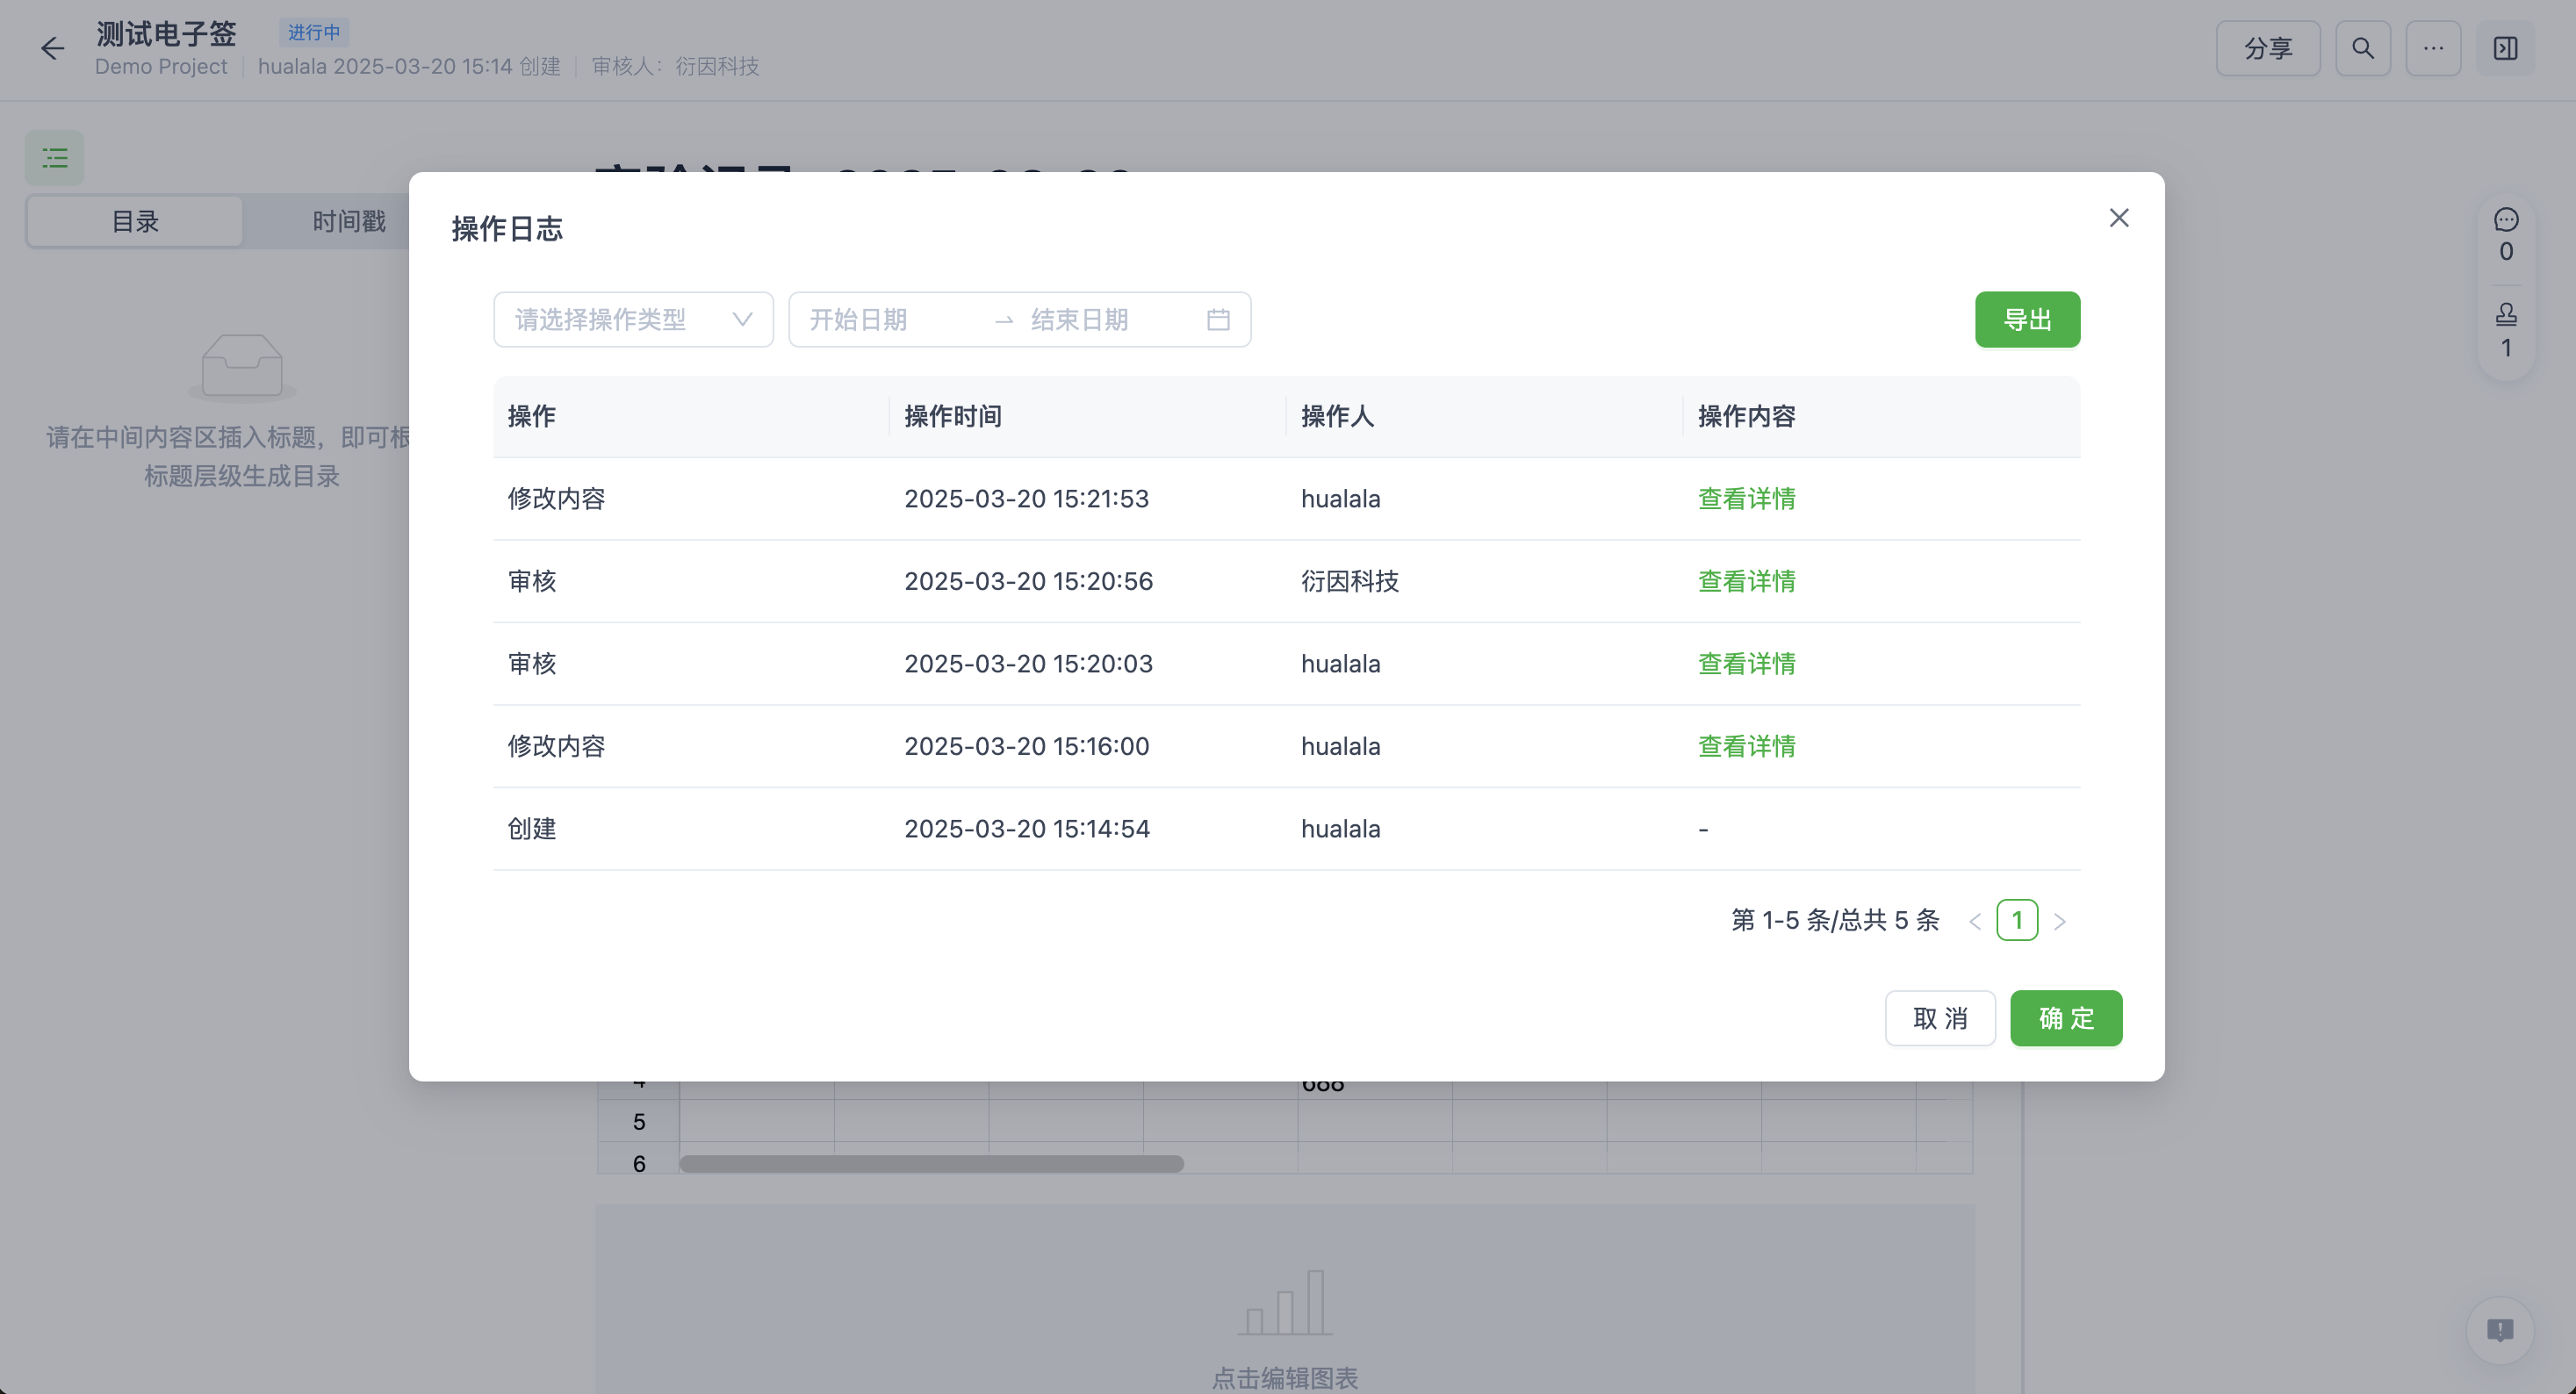The width and height of the screenshot is (2576, 1394).
Task: Click the green 导出 button
Action: pos(2026,320)
